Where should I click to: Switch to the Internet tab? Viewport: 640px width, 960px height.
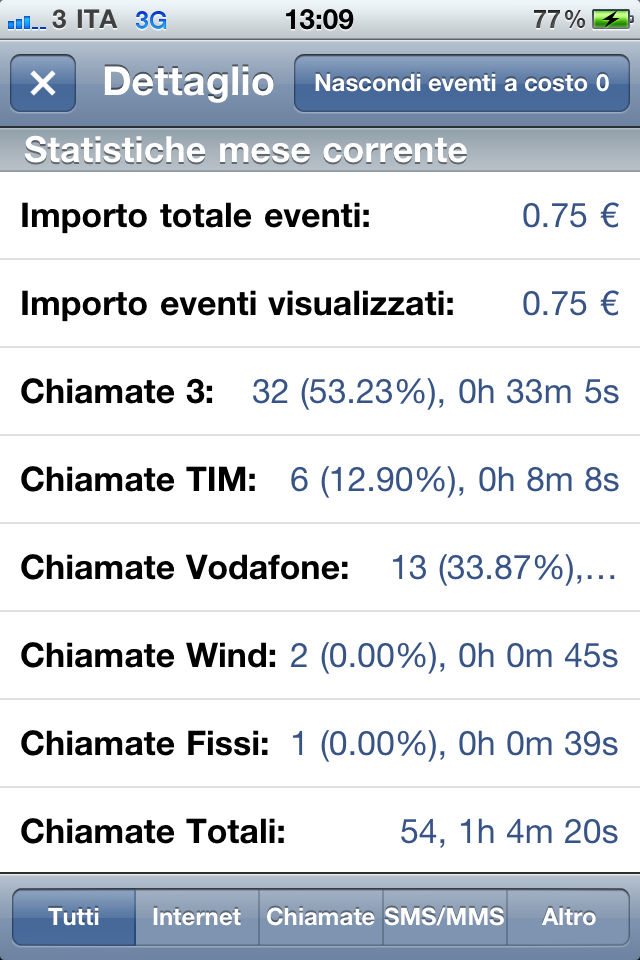197,917
